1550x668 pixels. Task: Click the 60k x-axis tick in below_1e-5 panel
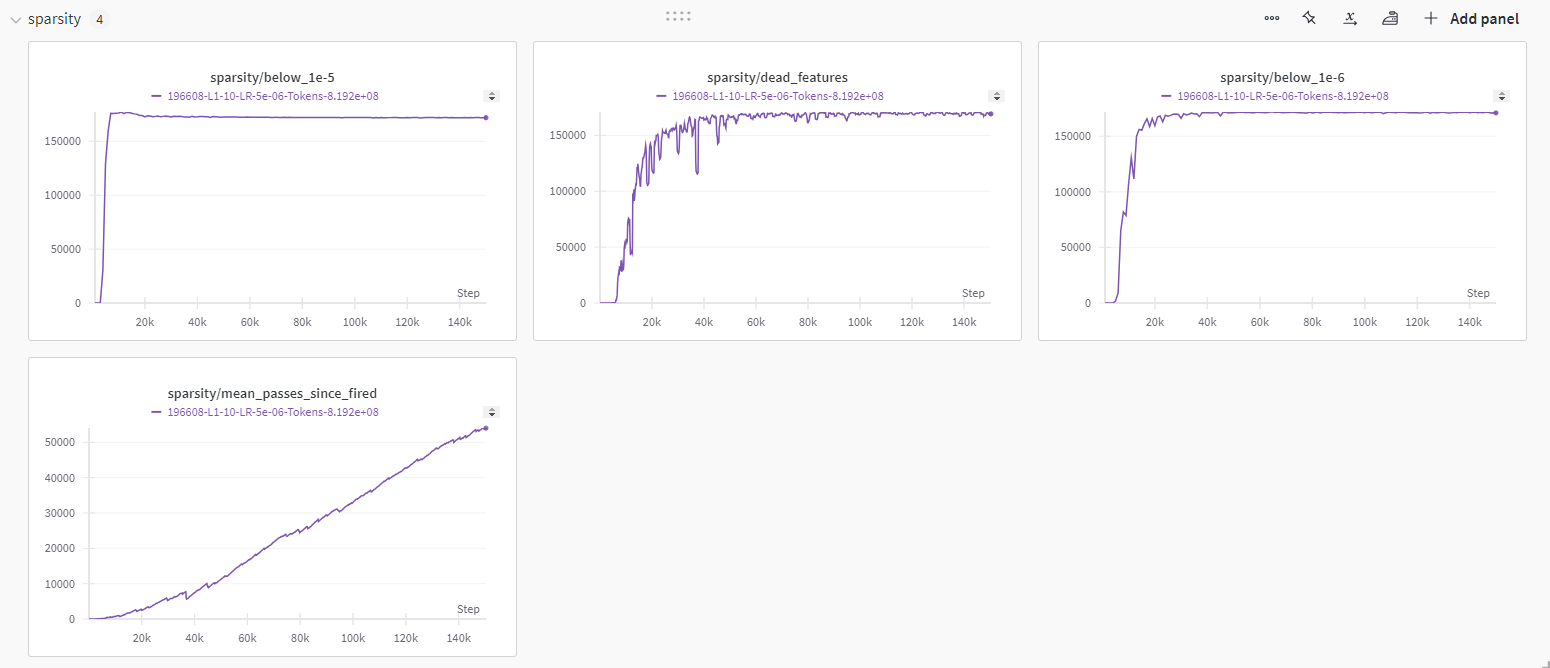coord(250,323)
